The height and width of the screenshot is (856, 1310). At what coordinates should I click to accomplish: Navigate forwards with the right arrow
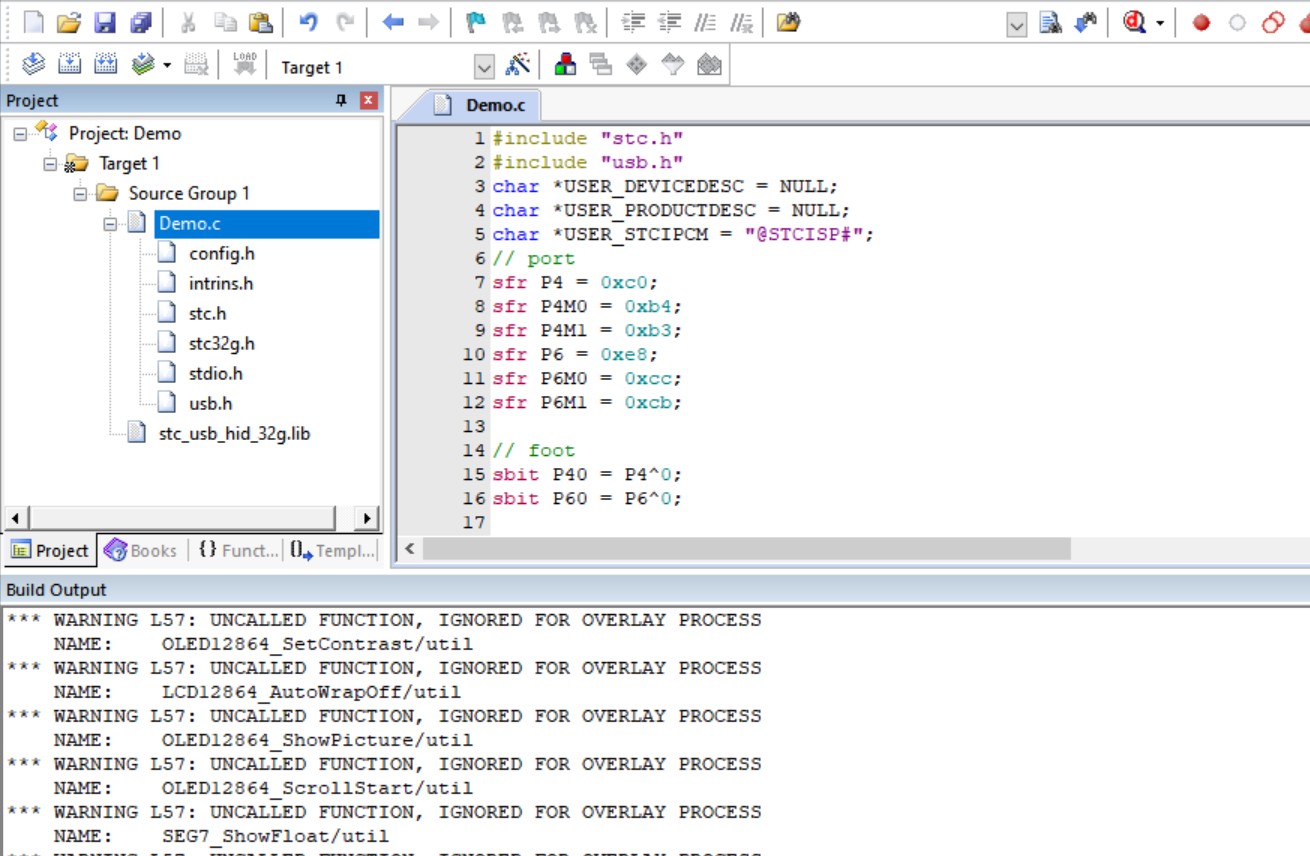point(428,22)
